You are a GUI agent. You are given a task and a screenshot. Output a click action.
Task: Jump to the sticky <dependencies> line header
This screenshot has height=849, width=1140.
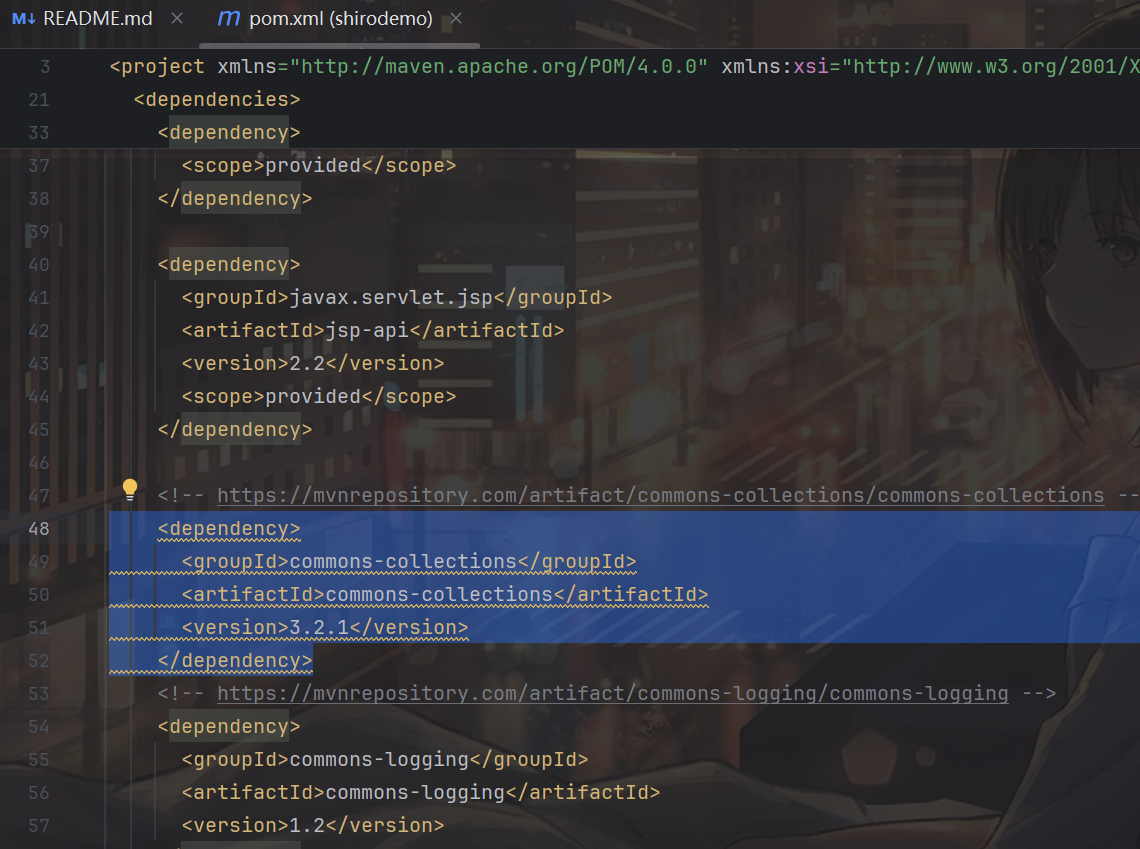pyautogui.click(x=216, y=100)
